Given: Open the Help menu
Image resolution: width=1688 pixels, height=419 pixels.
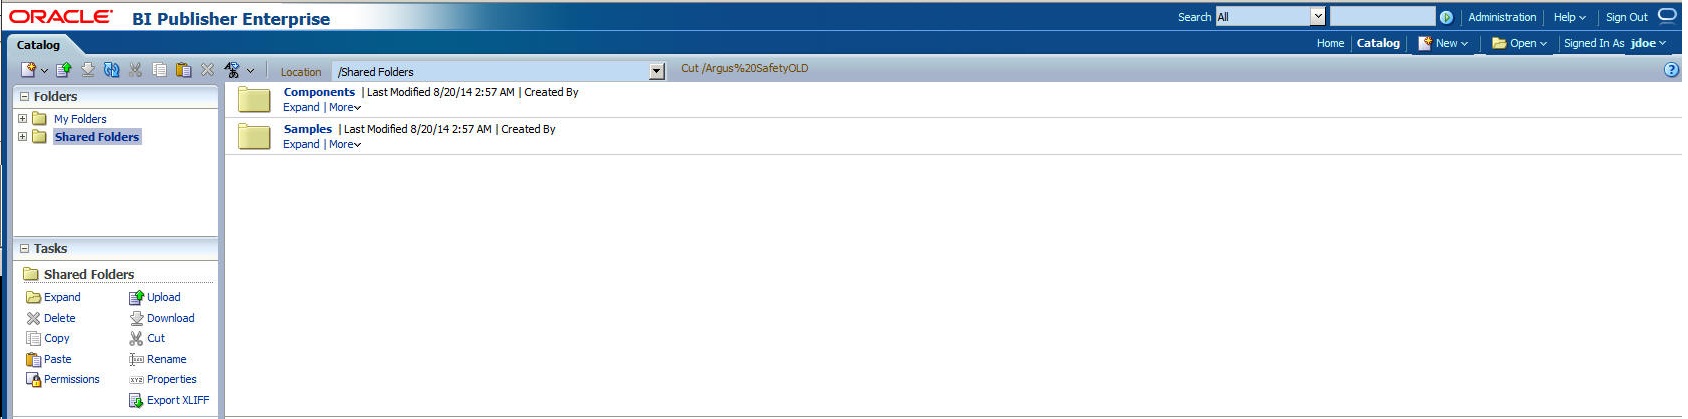Looking at the screenshot, I should [x=1569, y=17].
